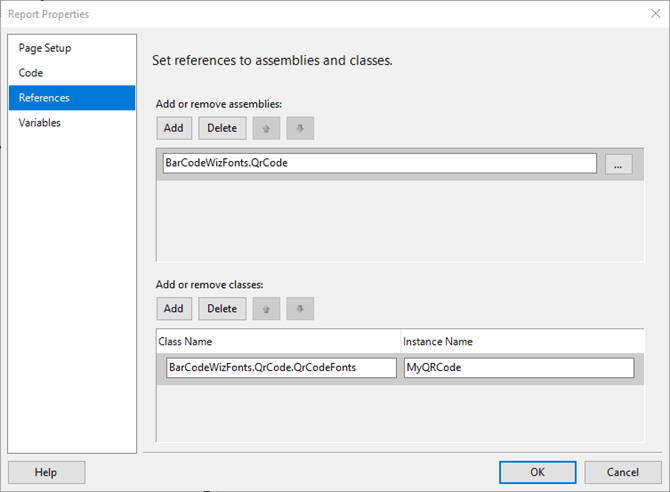The image size is (670, 492).
Task: Select the References section
Action: [72, 97]
